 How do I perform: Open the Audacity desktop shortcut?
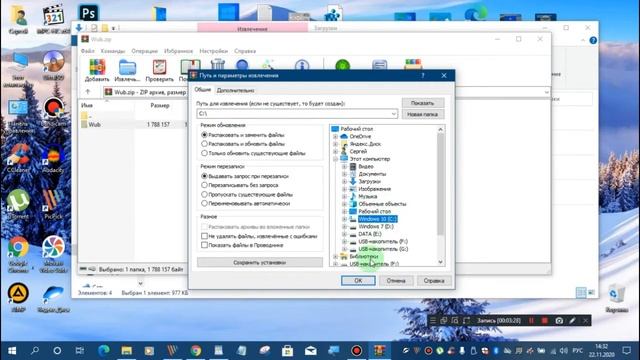pos(53,158)
